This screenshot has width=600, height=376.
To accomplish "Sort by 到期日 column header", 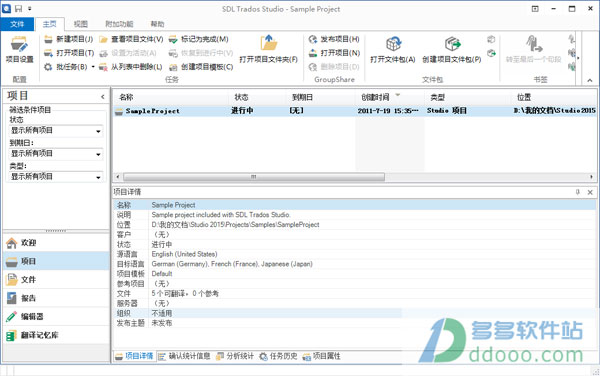I will [x=321, y=97].
